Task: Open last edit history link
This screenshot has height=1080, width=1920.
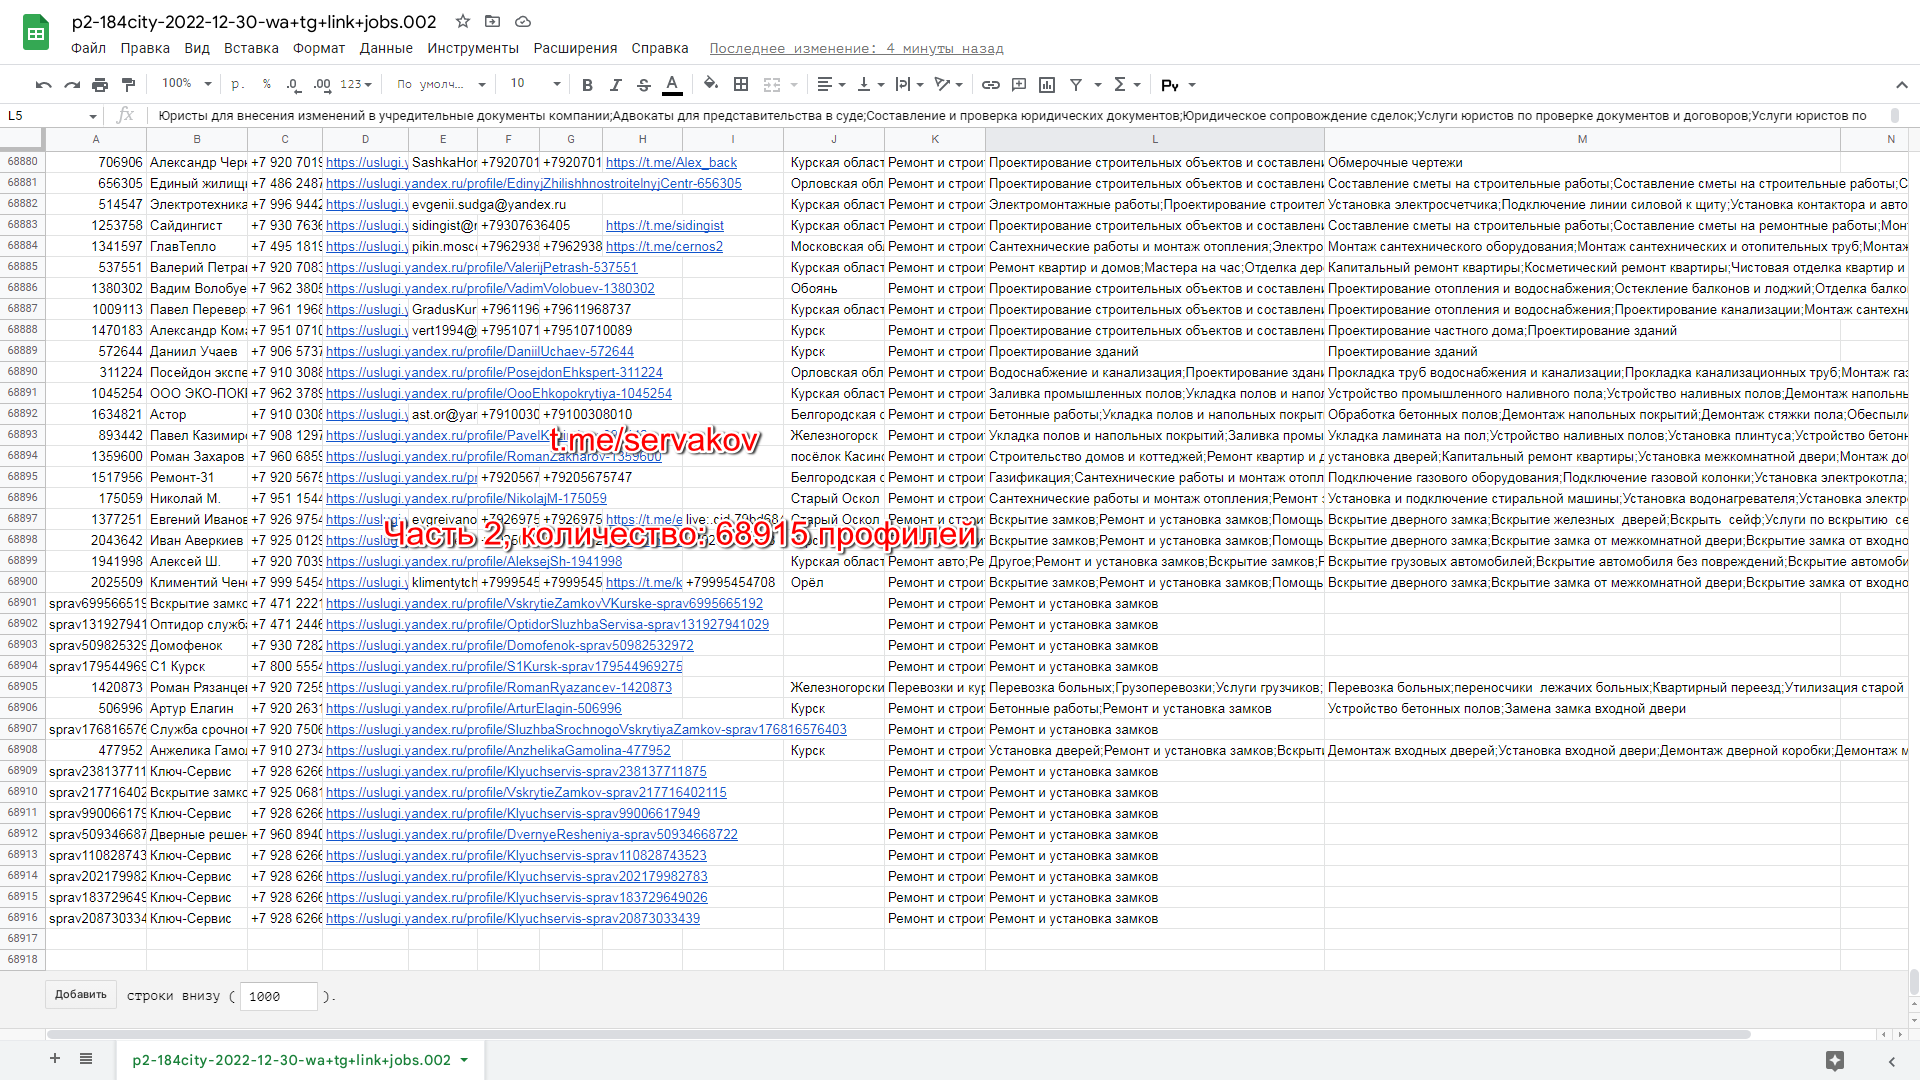Action: 856,48
